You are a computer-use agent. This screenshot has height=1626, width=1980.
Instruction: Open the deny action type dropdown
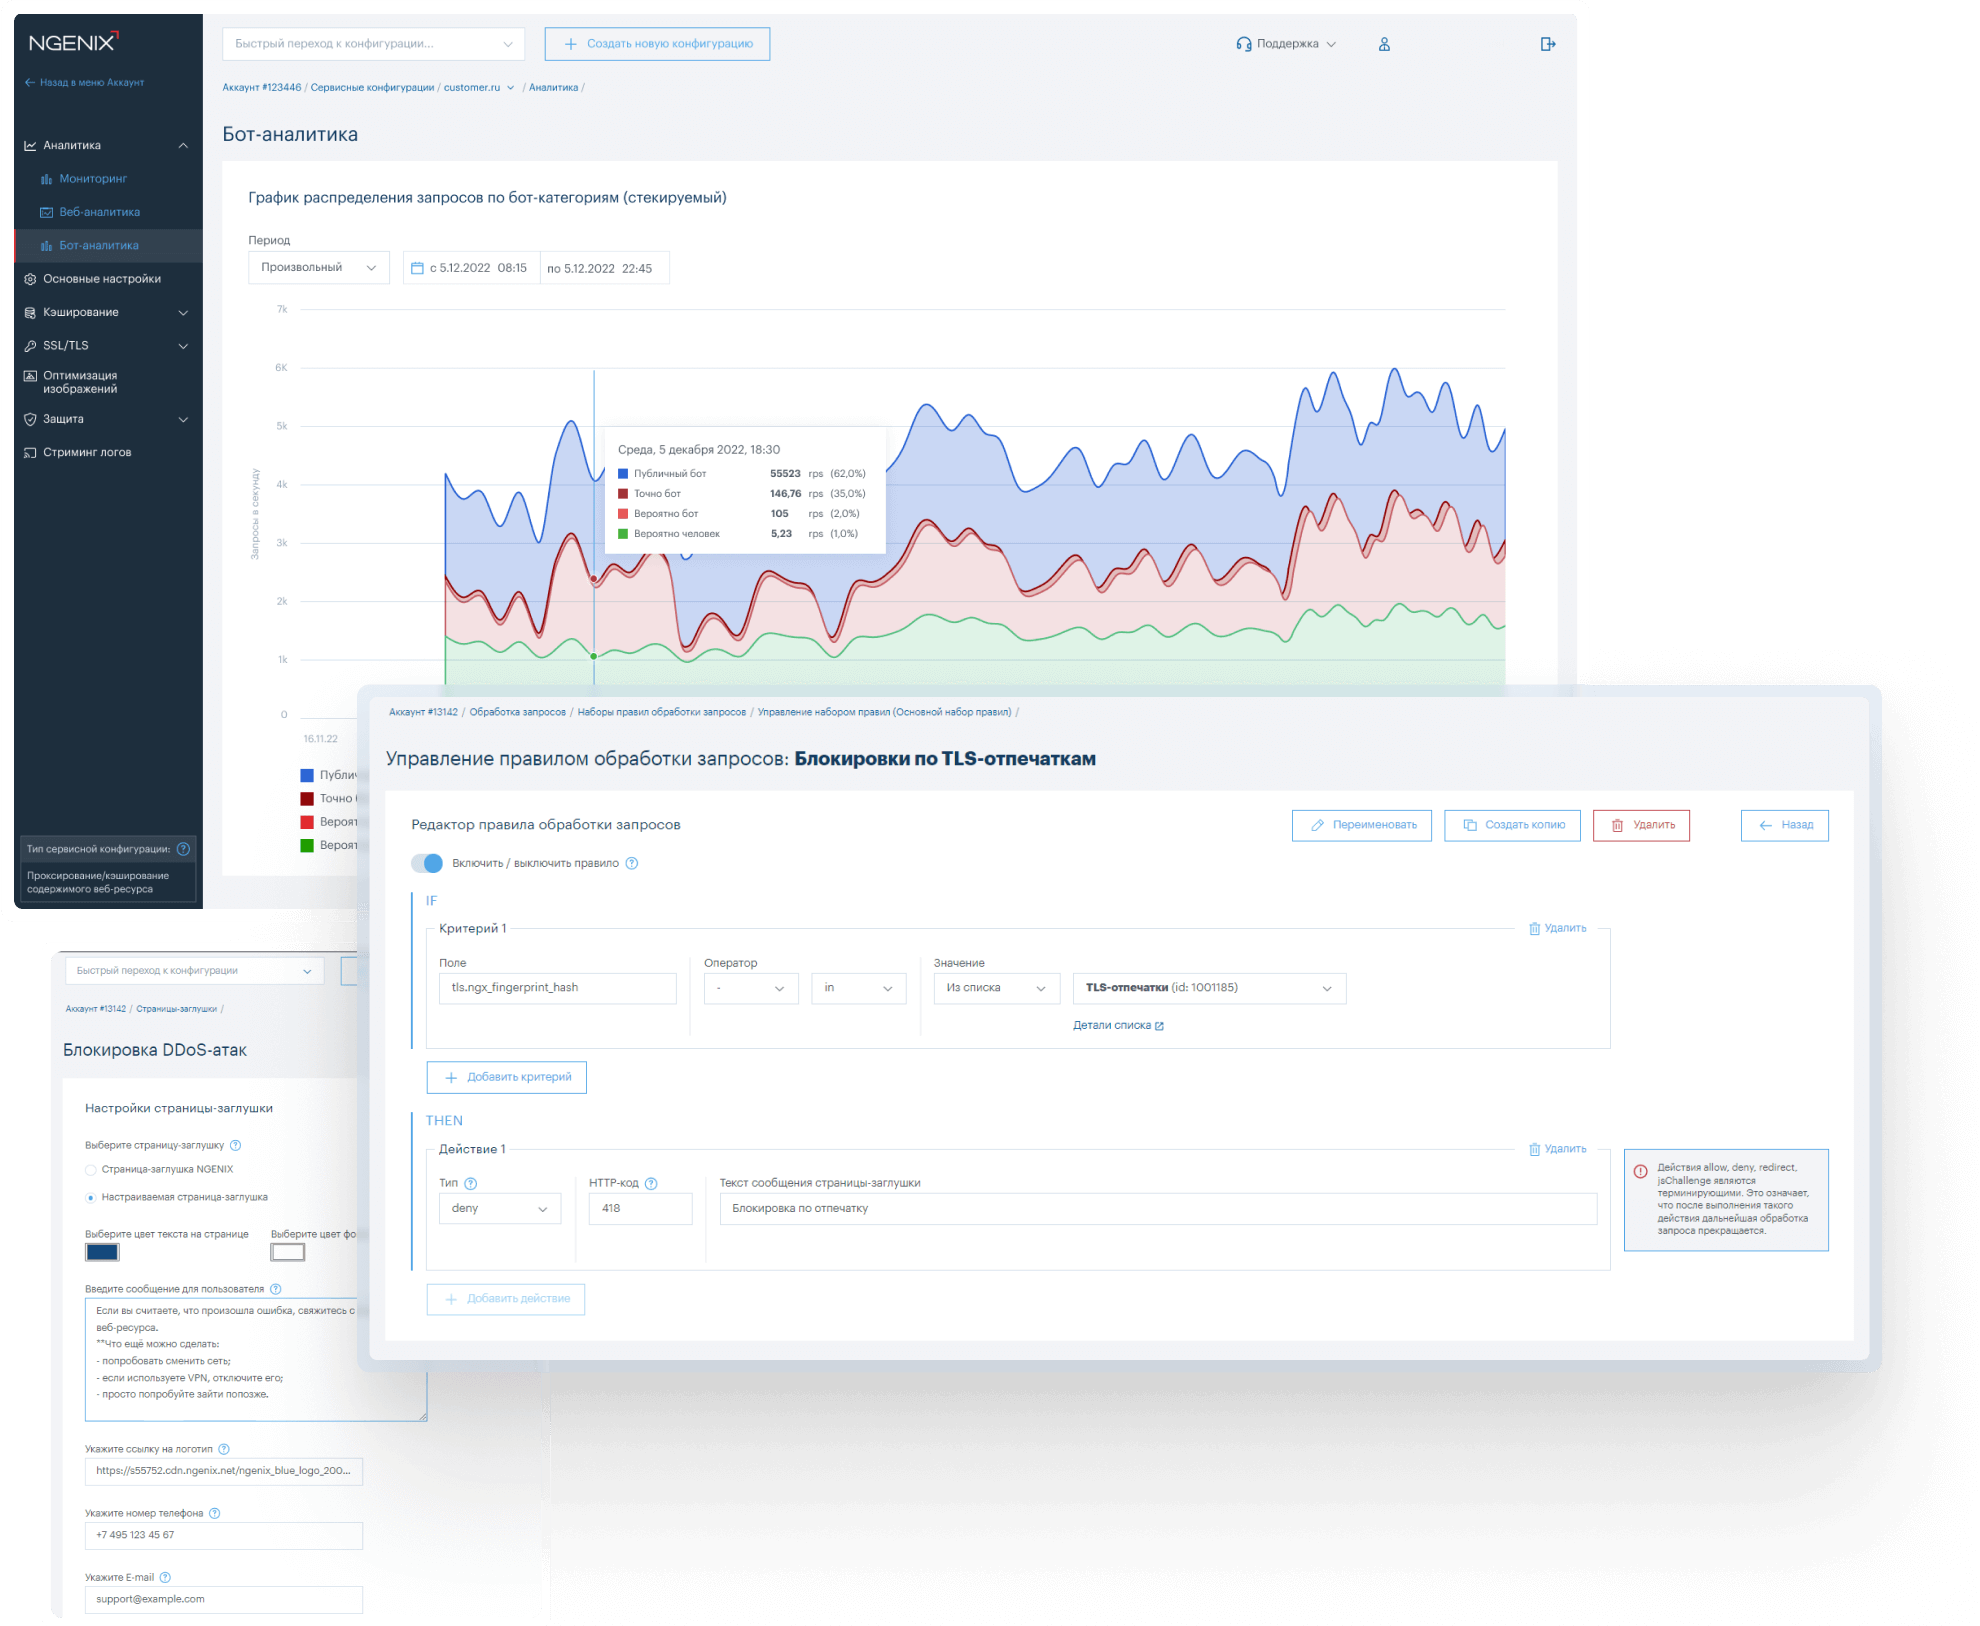pos(500,1209)
